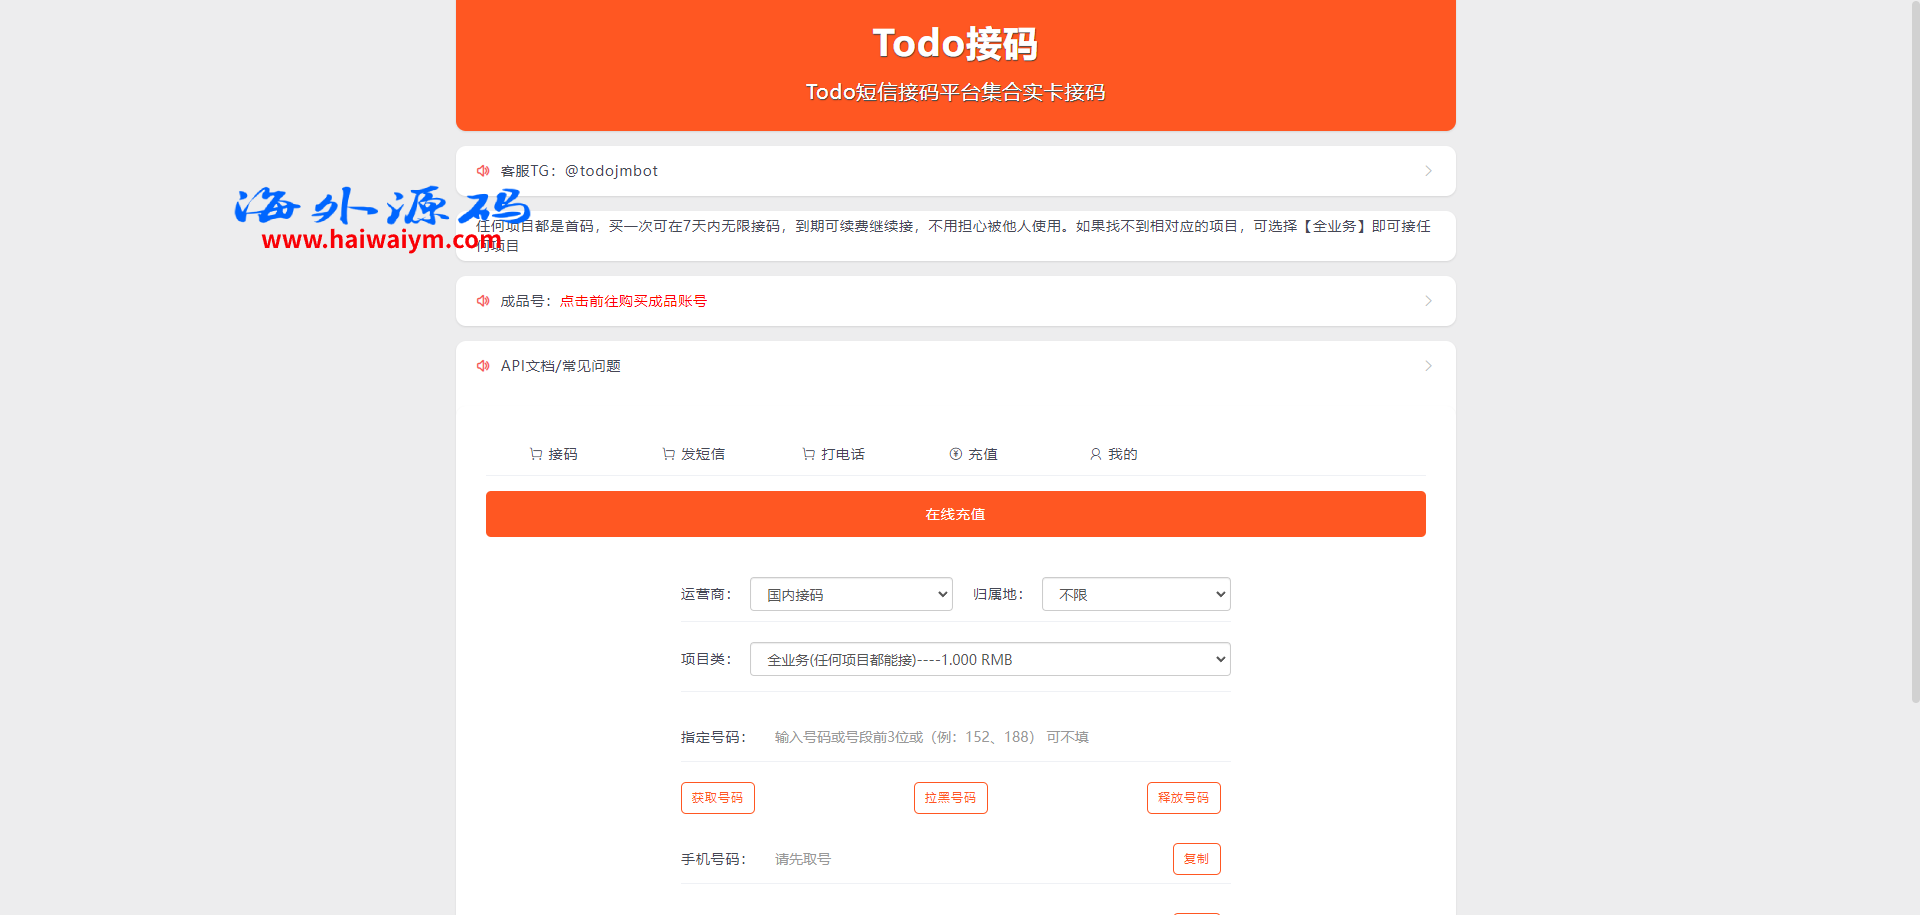Viewport: 1920px width, 915px height.
Task: Click the speaker icon beside 成品号
Action: pyautogui.click(x=483, y=301)
